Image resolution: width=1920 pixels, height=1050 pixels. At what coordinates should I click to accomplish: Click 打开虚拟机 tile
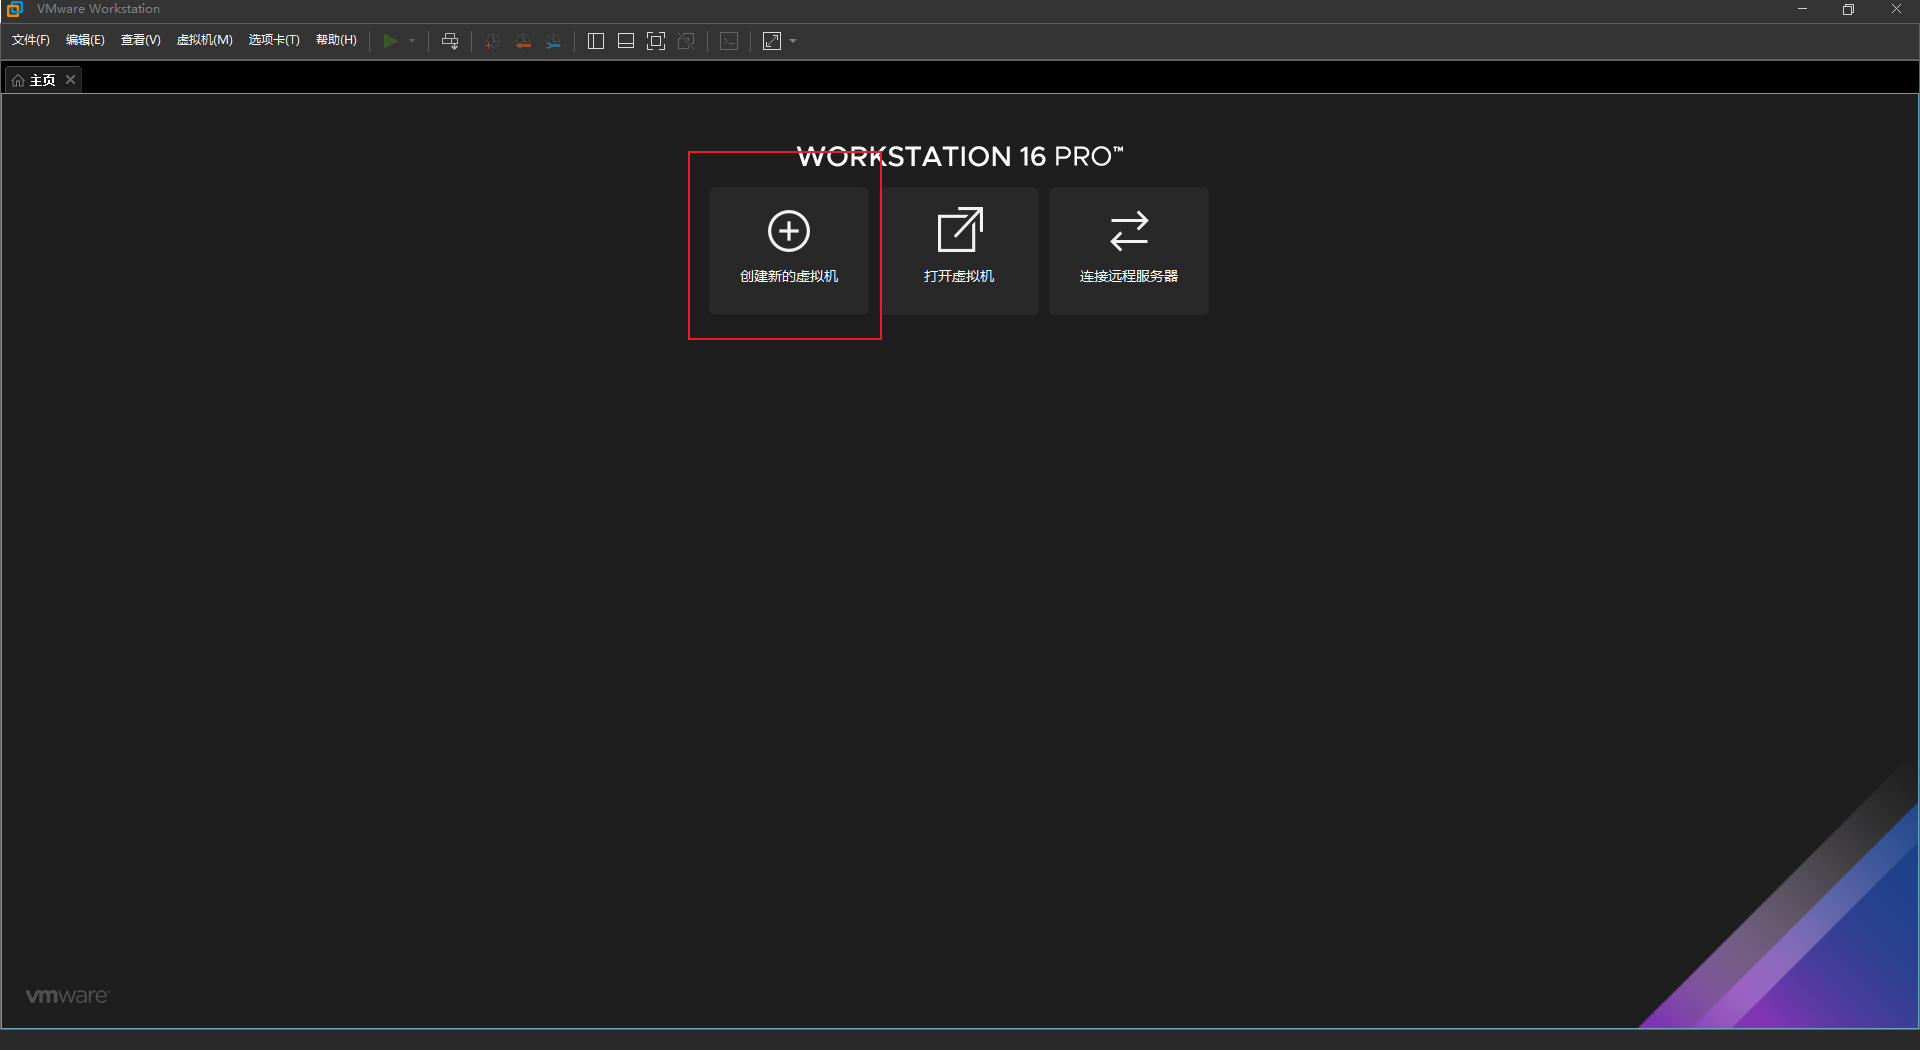(x=959, y=251)
